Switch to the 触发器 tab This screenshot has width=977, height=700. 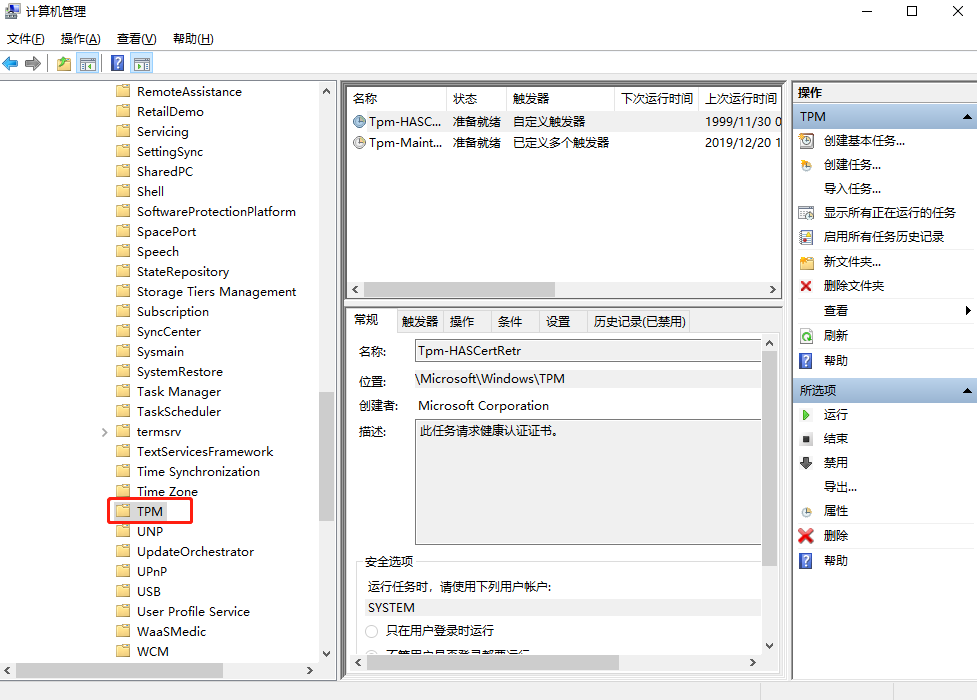[420, 321]
